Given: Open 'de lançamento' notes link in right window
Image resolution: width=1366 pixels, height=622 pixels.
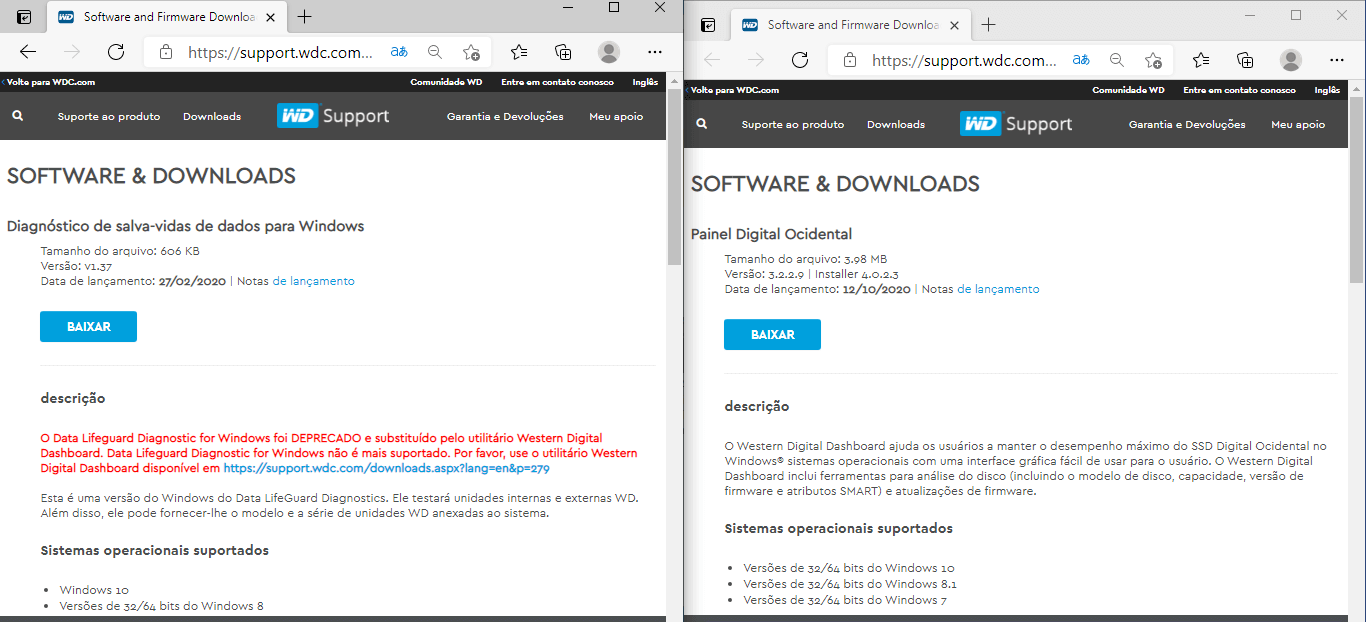Looking at the screenshot, I should point(998,289).
